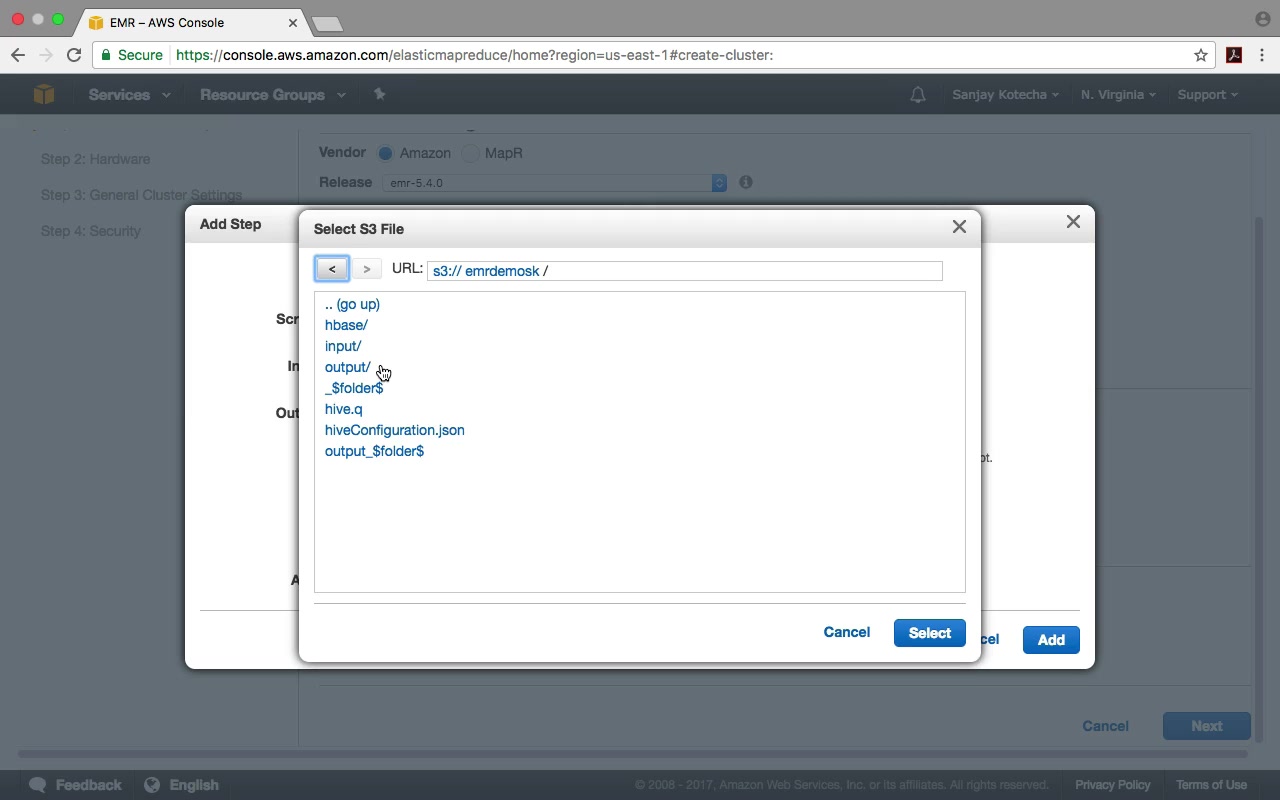Click the Add button in Add Step
Viewport: 1280px width, 800px height.
pyautogui.click(x=1051, y=640)
